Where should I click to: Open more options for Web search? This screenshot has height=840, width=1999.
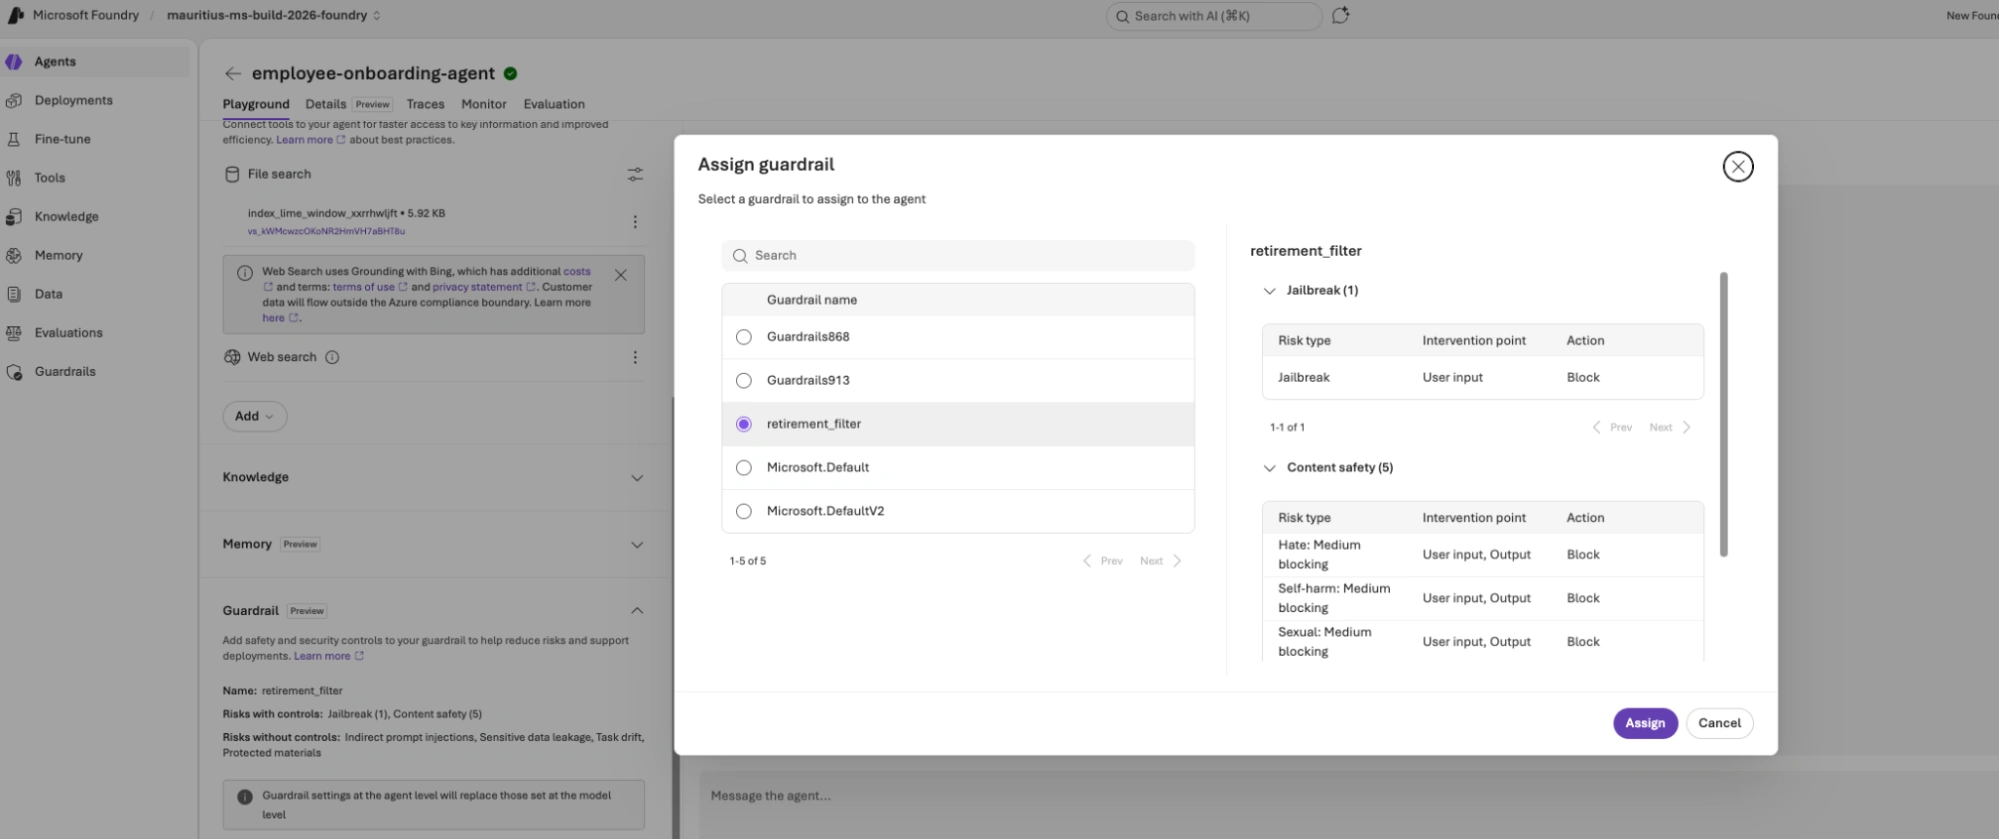(635, 358)
